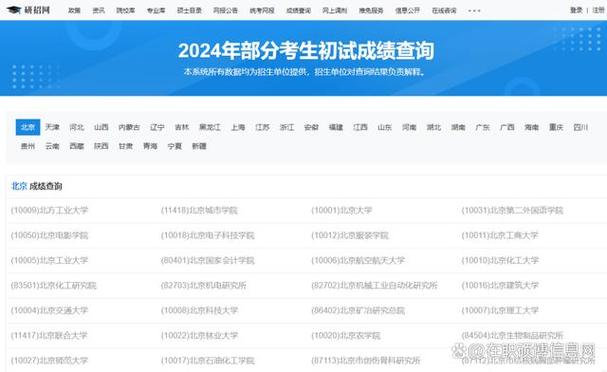Go to 专业库 in the top navigation
The image size is (607, 372).
pos(156,10)
